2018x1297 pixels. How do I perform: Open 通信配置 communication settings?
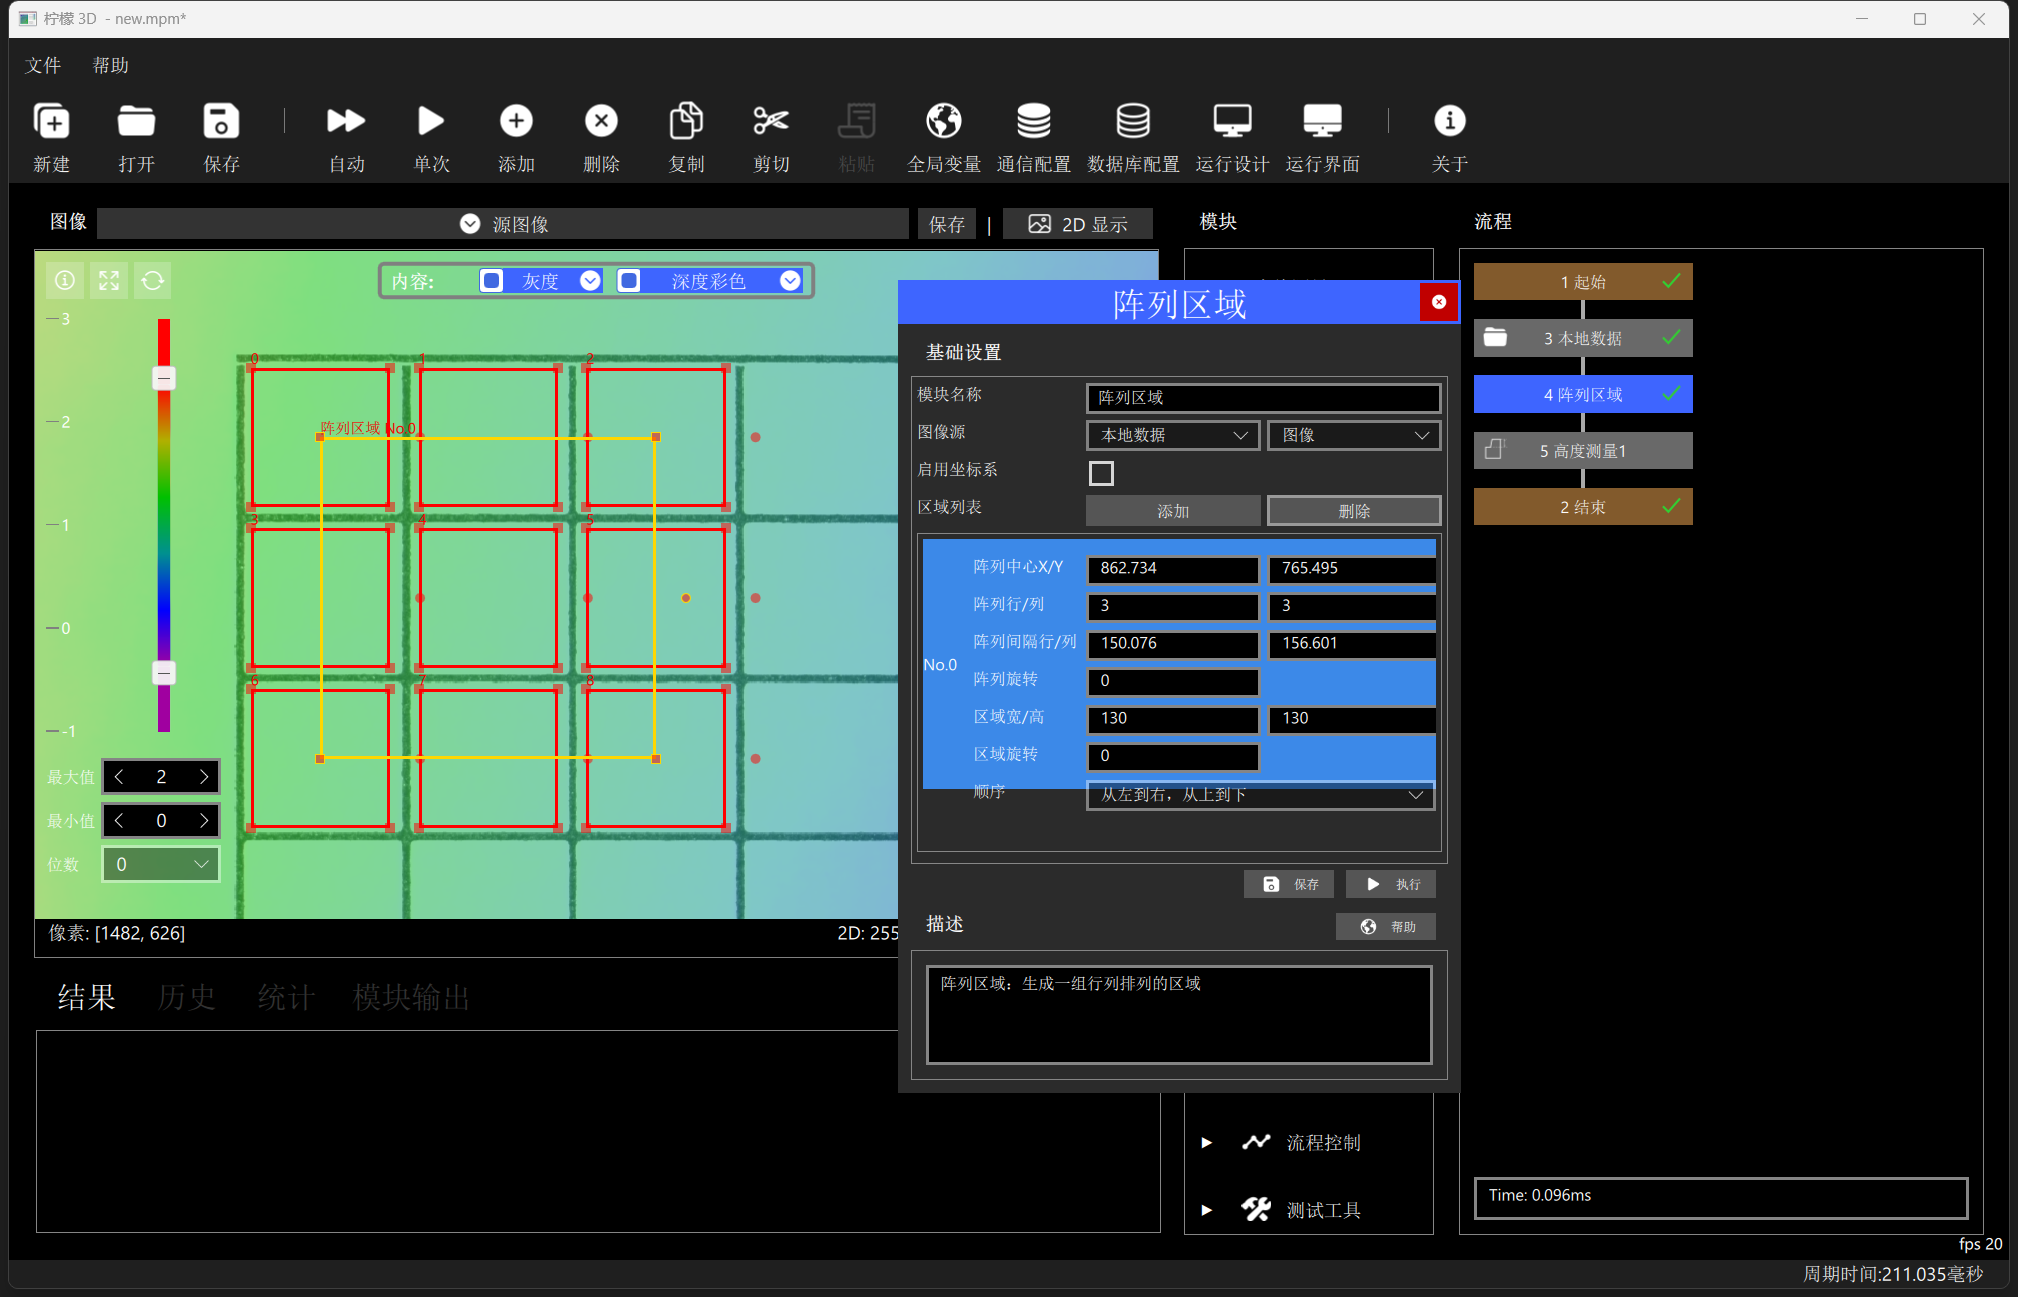pyautogui.click(x=1033, y=121)
